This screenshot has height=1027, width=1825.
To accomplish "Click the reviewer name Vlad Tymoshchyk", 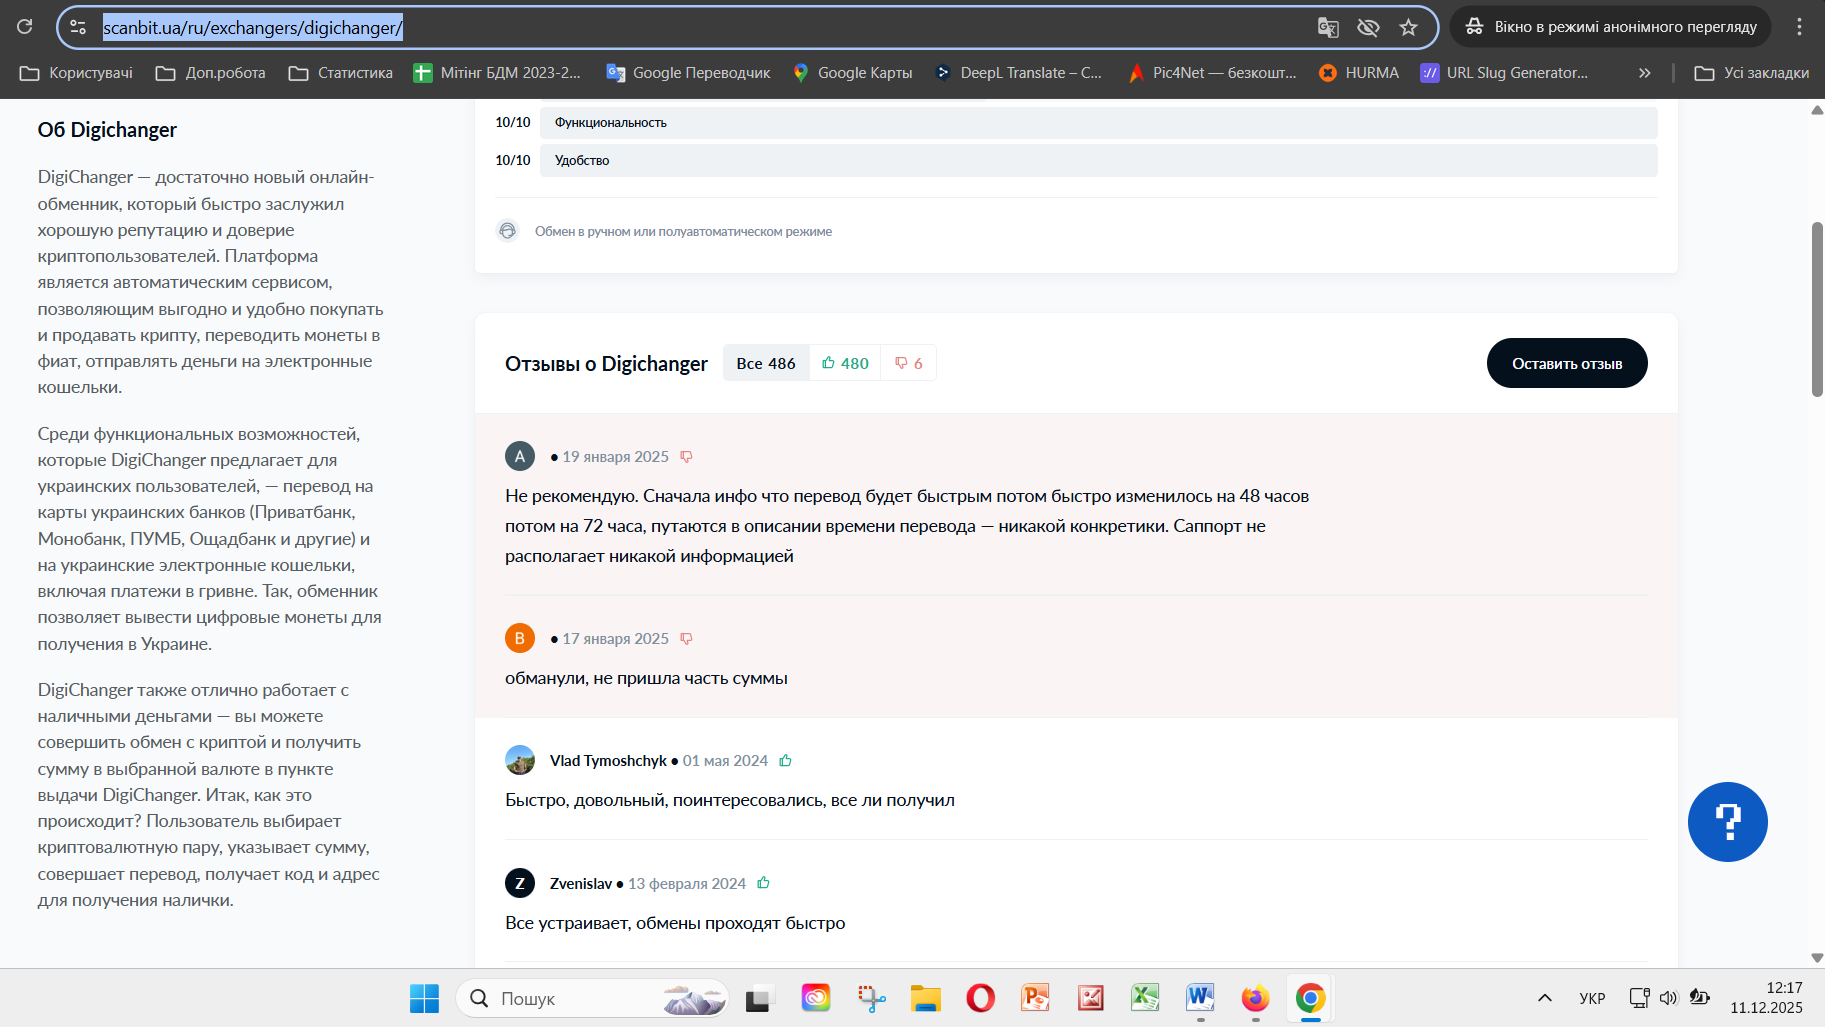I will 608,761.
